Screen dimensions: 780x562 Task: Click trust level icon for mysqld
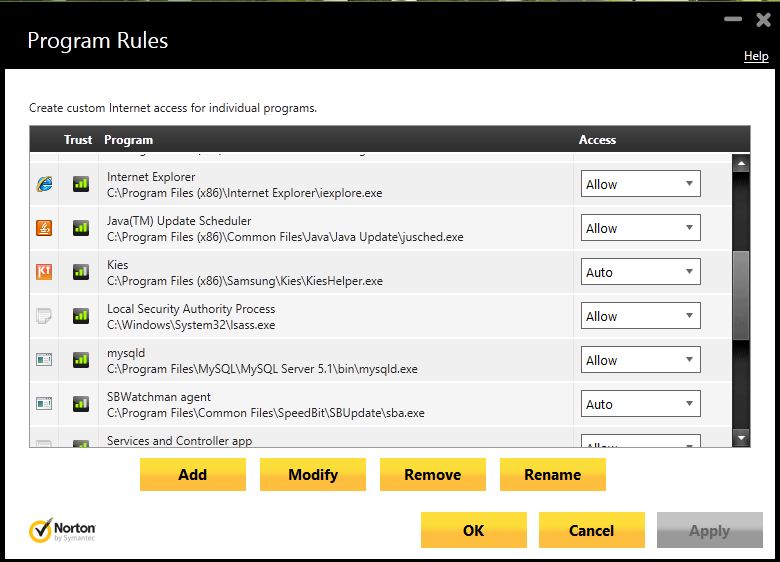click(x=81, y=359)
